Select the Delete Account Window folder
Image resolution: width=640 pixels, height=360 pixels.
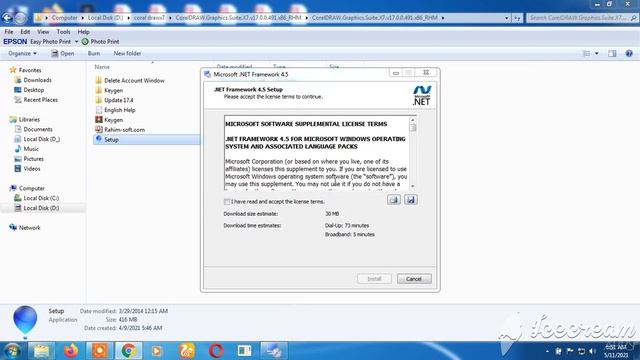[134, 80]
